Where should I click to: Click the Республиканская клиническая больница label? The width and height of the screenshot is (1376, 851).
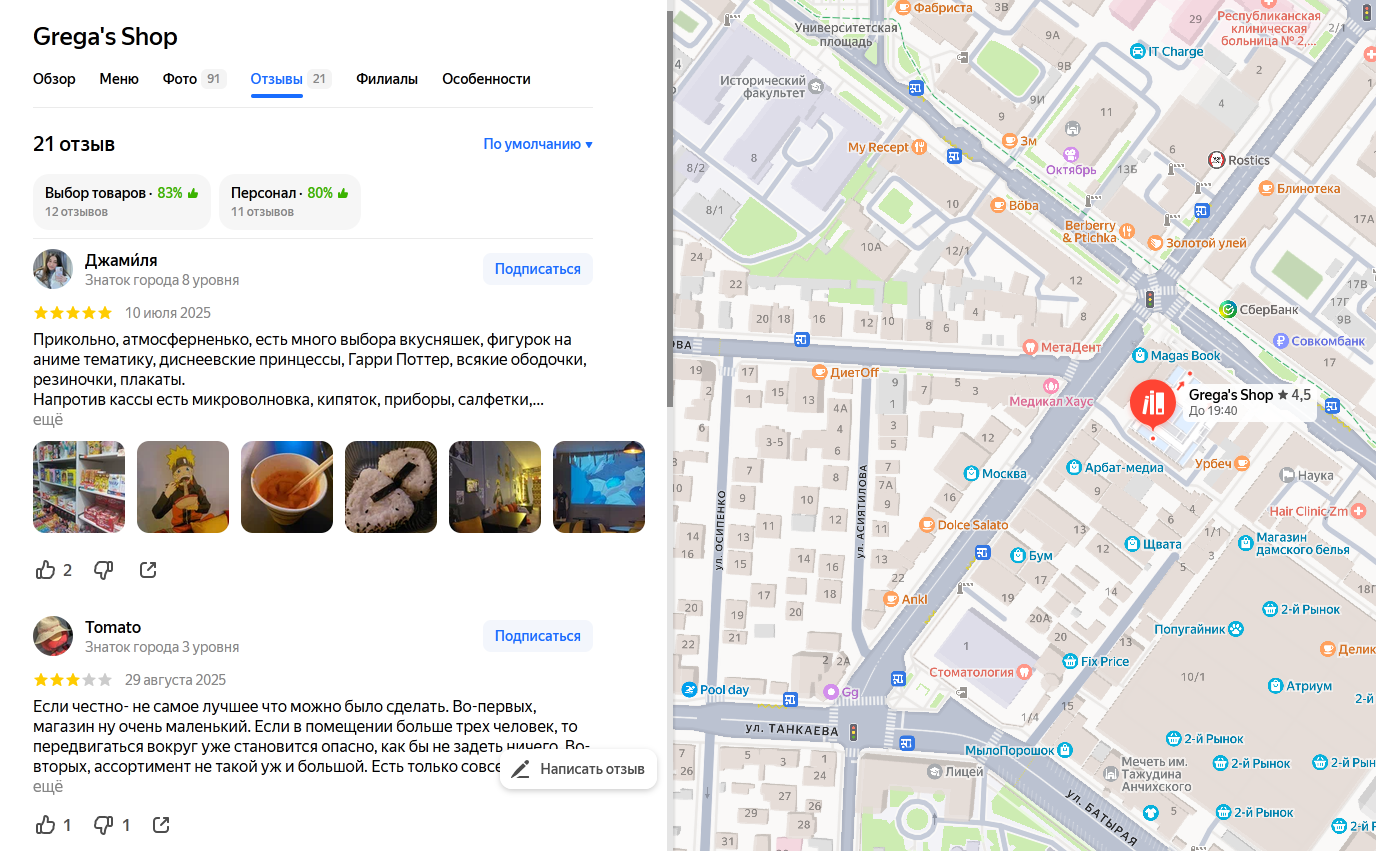[1269, 28]
